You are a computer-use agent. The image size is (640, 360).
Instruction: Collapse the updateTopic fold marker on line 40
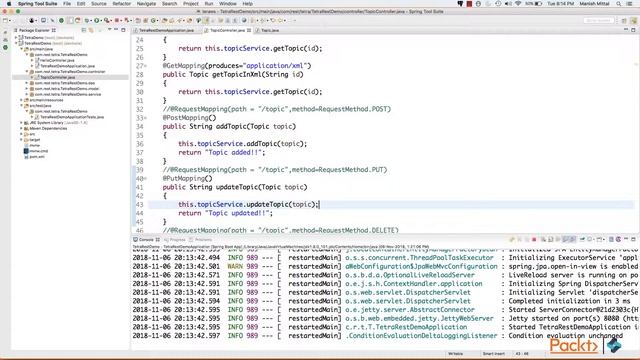click(145, 178)
